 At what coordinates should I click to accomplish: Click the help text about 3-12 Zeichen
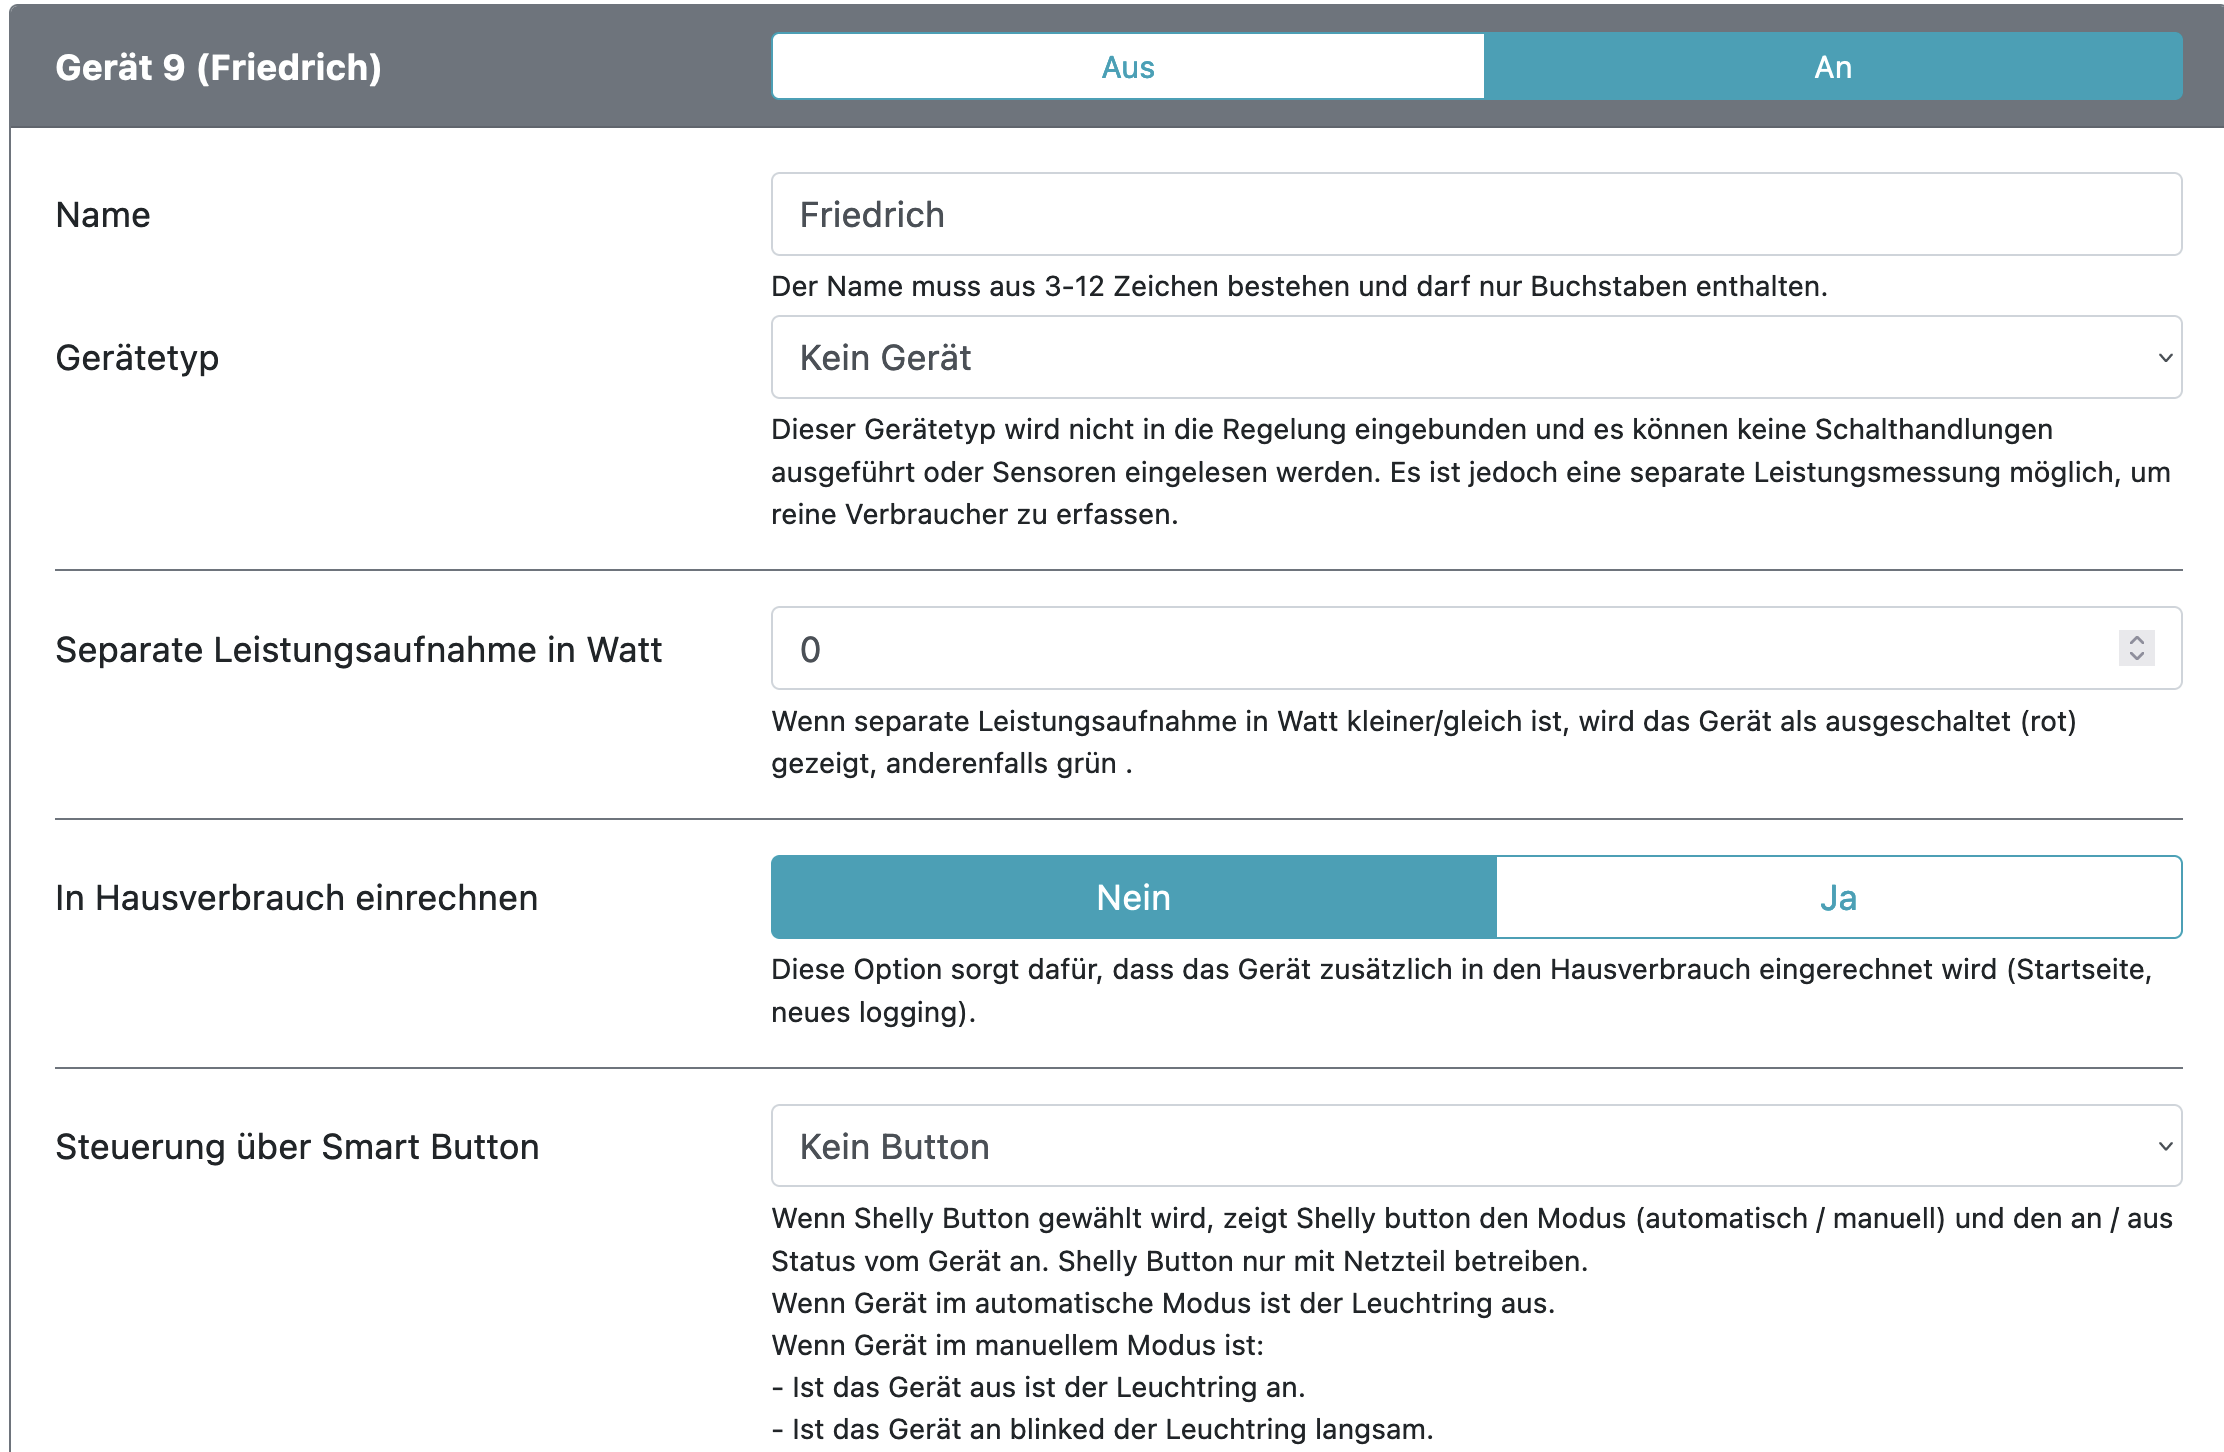pyautogui.click(x=1298, y=287)
